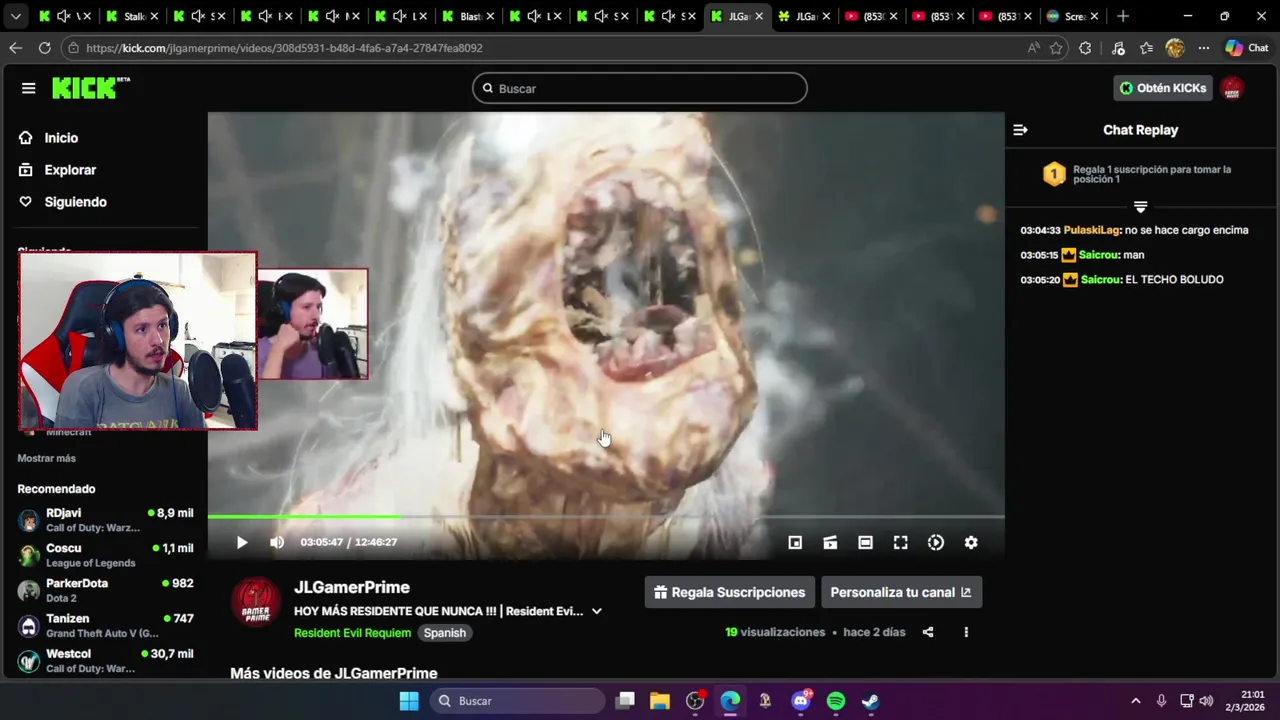Viewport: 1280px width, 720px height.
Task: Open File Explorer from the taskbar
Action: click(x=660, y=701)
